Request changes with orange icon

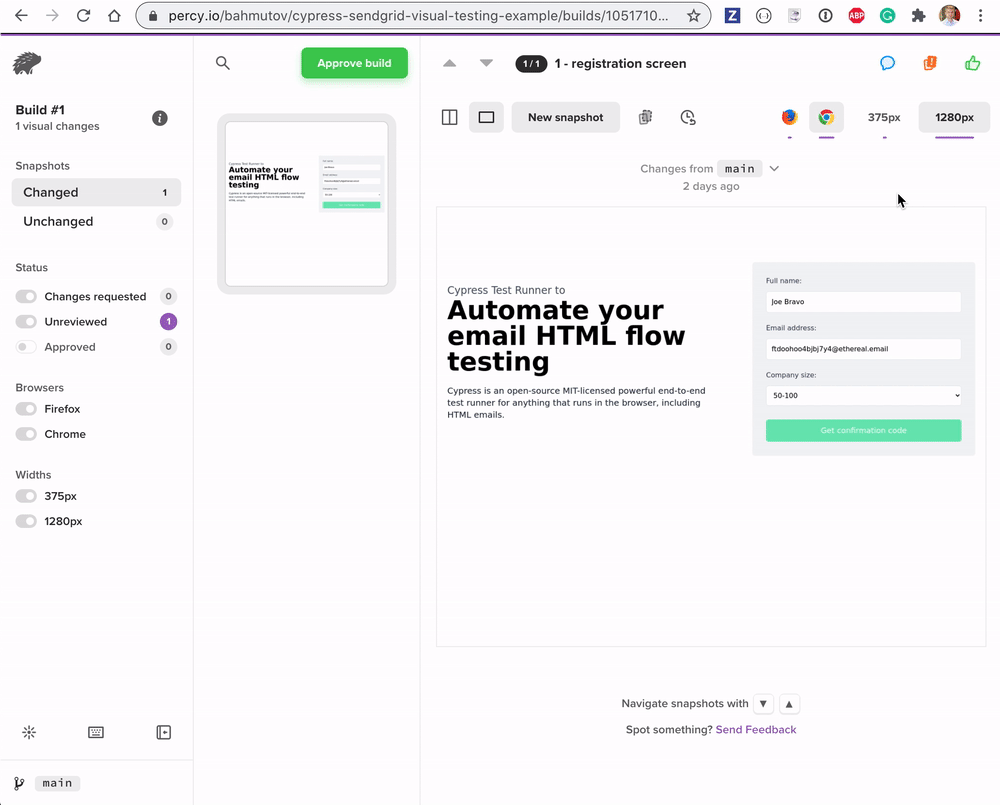930,63
